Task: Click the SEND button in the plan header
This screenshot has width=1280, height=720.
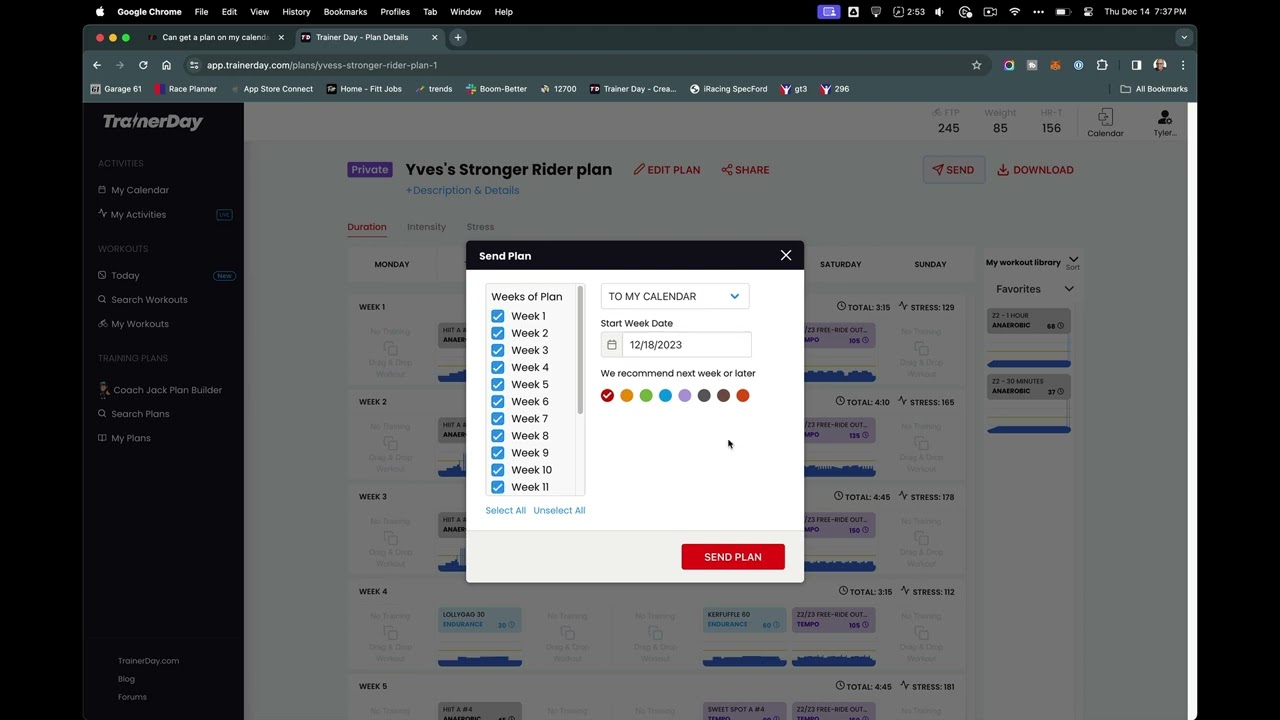Action: (953, 170)
